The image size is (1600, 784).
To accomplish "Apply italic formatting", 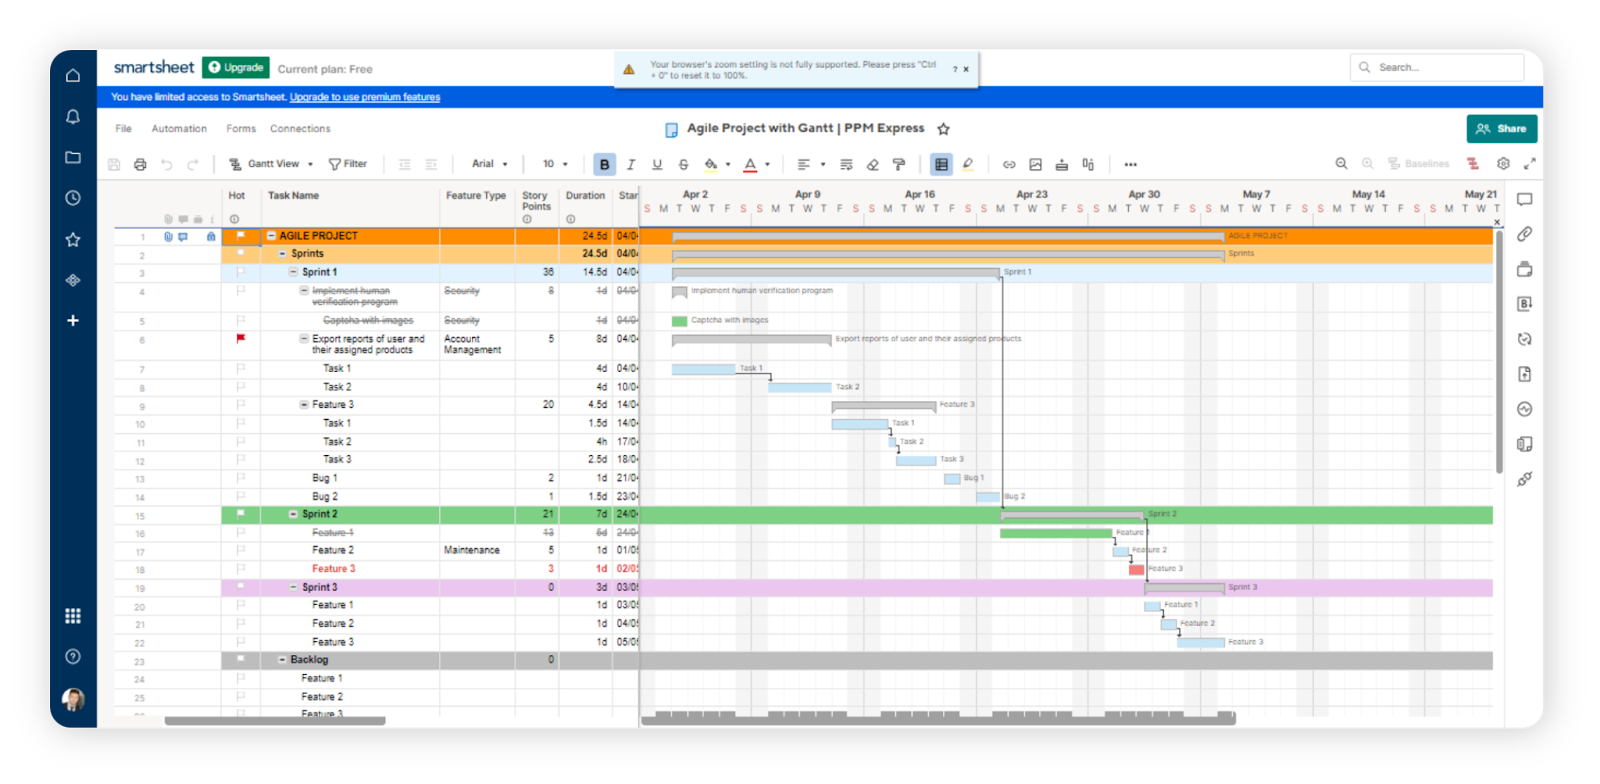I will point(631,164).
